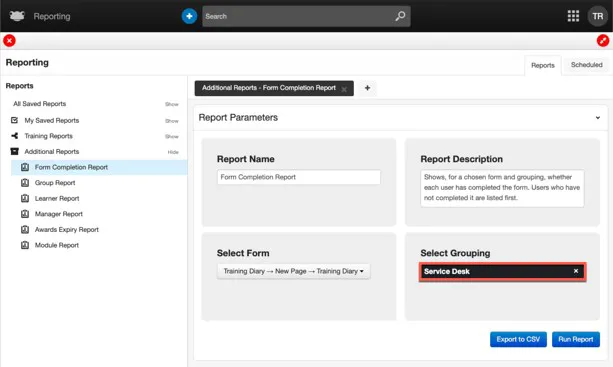Click the red expand arrow circle
613x367 pixels.
(x=603, y=40)
